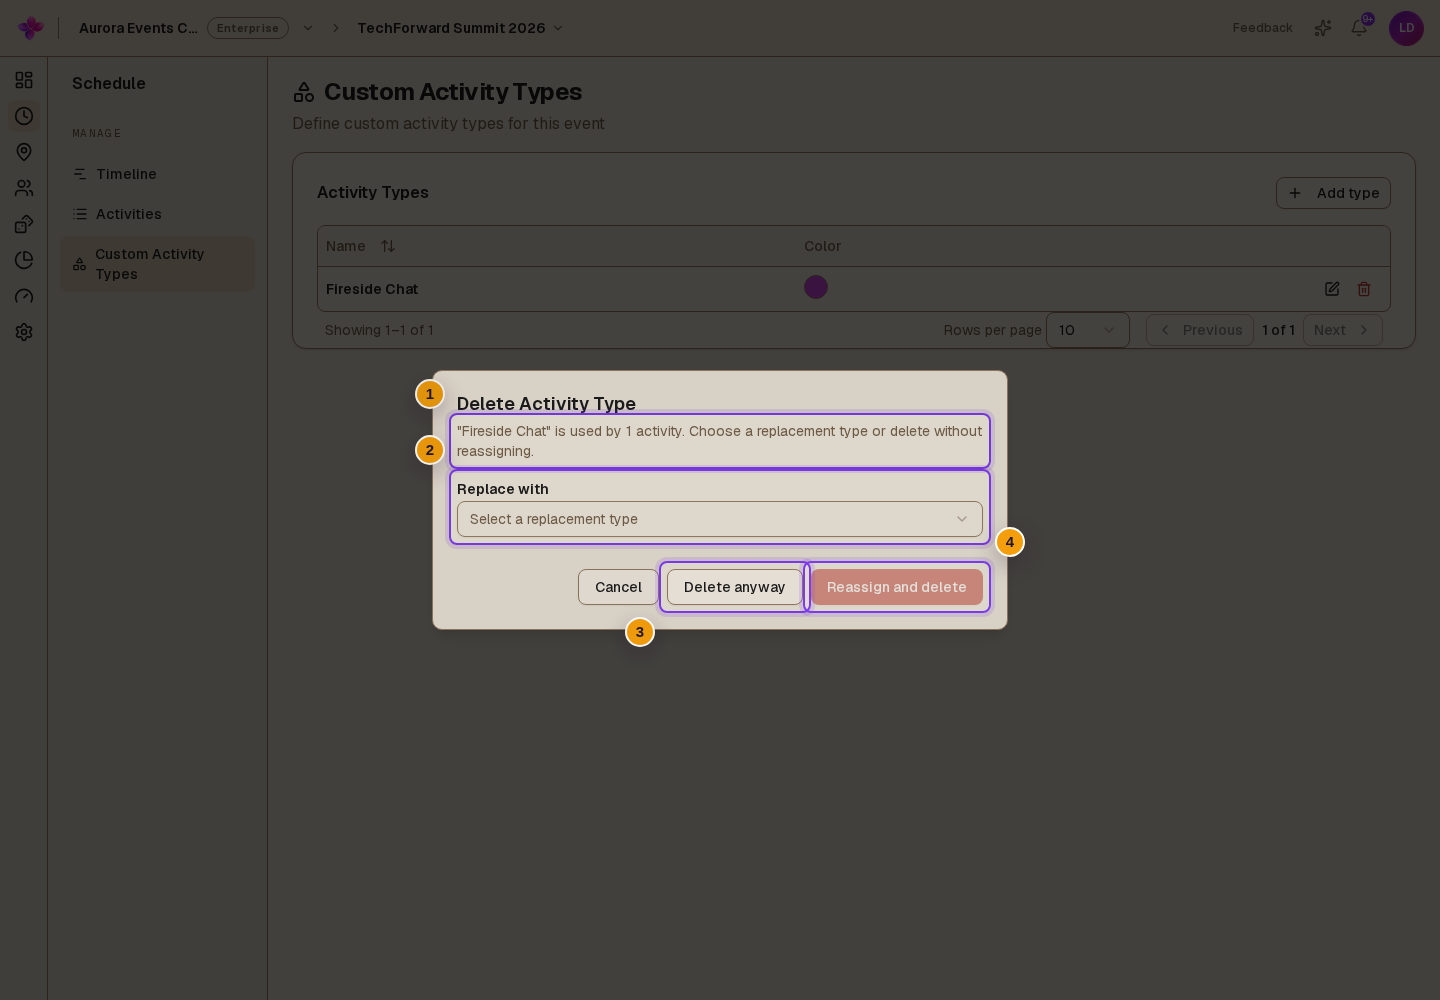
Task: Edit the Fireside Chat activity type
Action: pos(1332,289)
